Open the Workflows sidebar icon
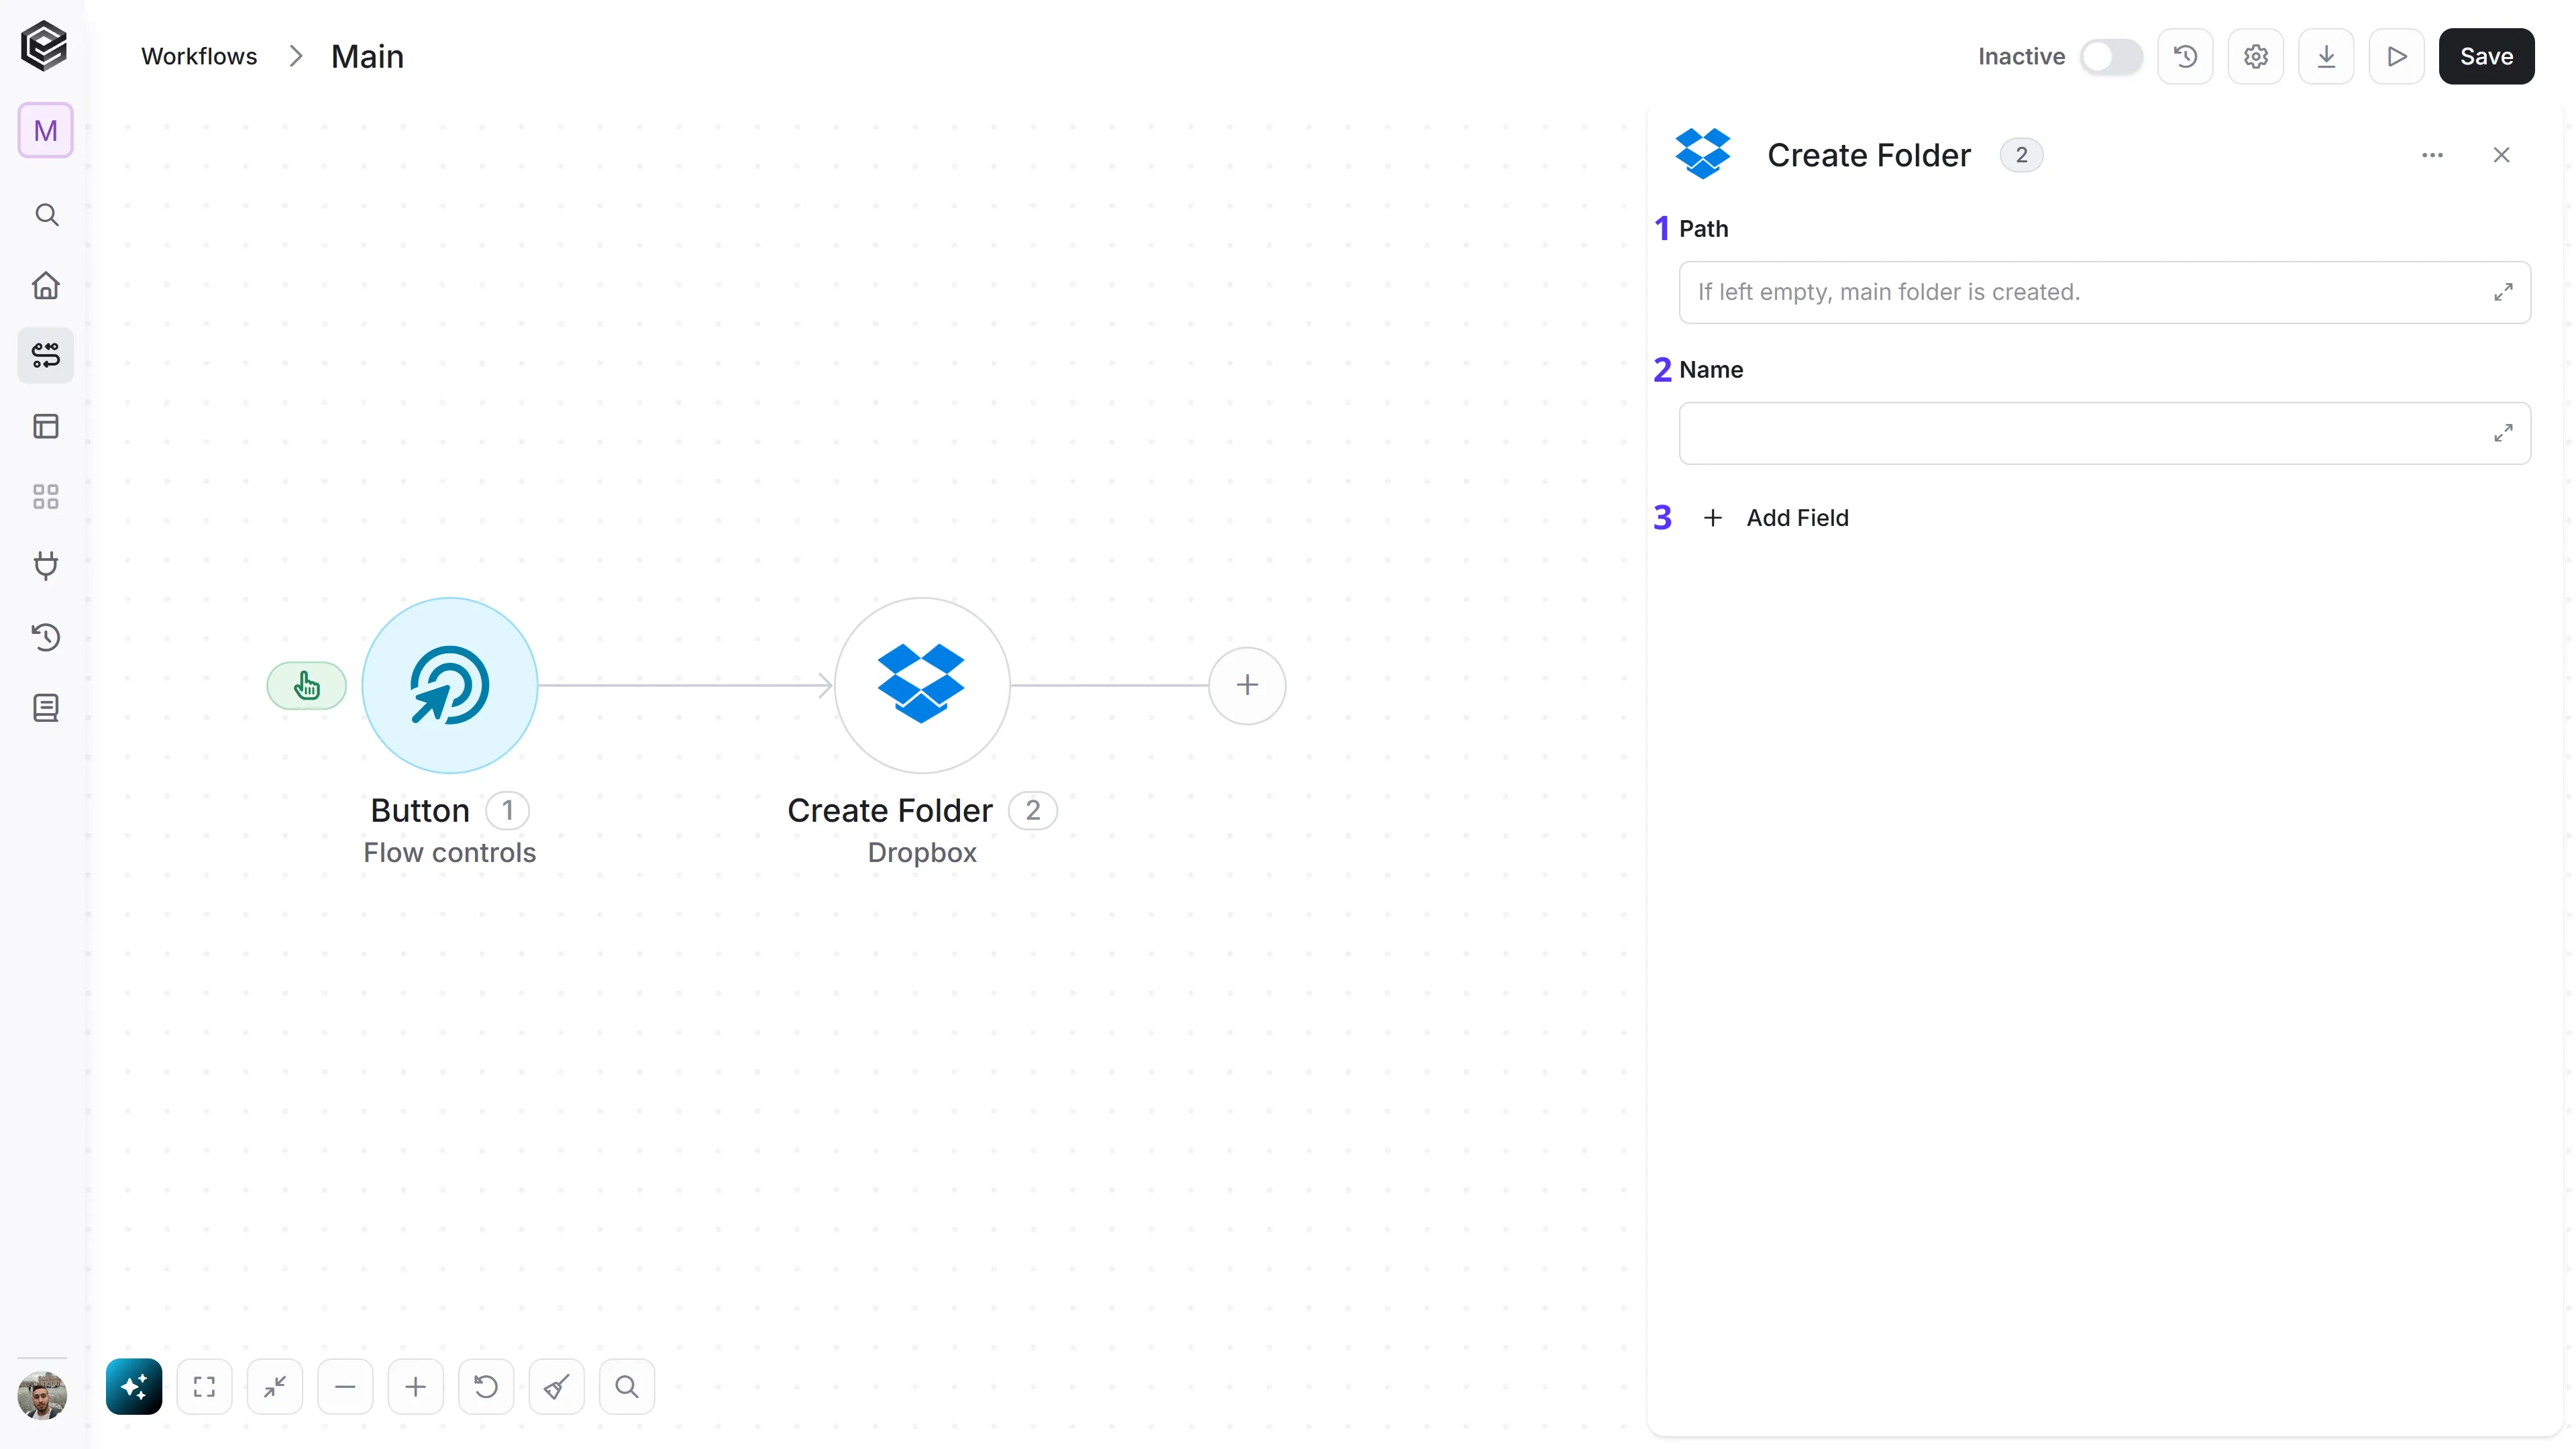 coord(46,355)
